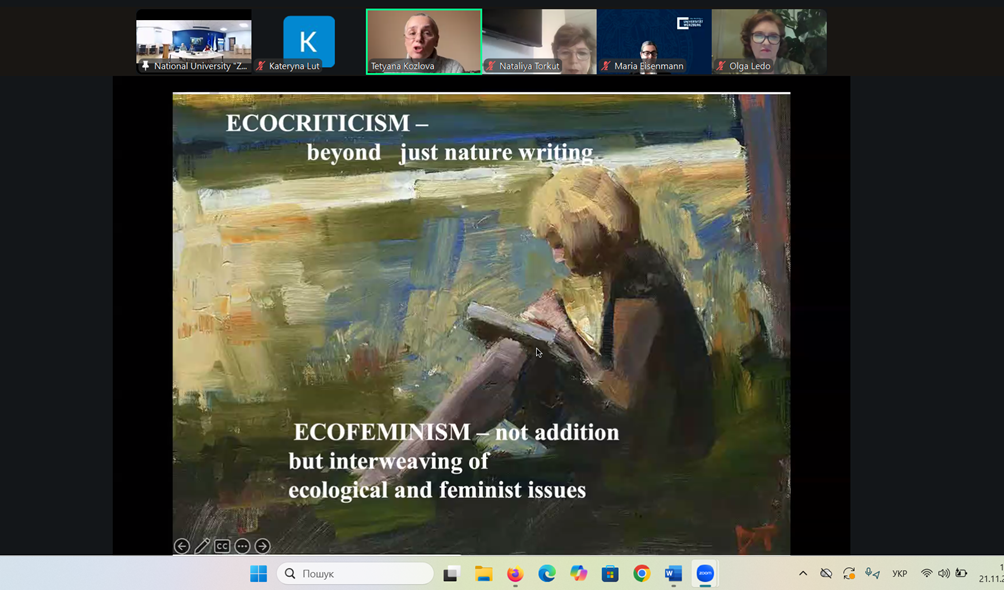Select the National University room video tile
The image size is (1004, 590).
[x=194, y=41]
